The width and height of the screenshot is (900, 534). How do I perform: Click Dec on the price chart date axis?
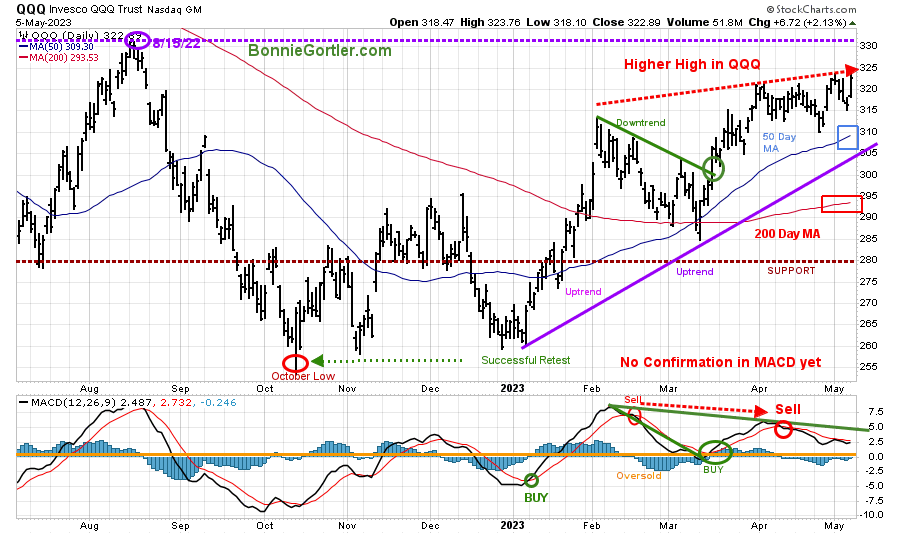pyautogui.click(x=430, y=389)
